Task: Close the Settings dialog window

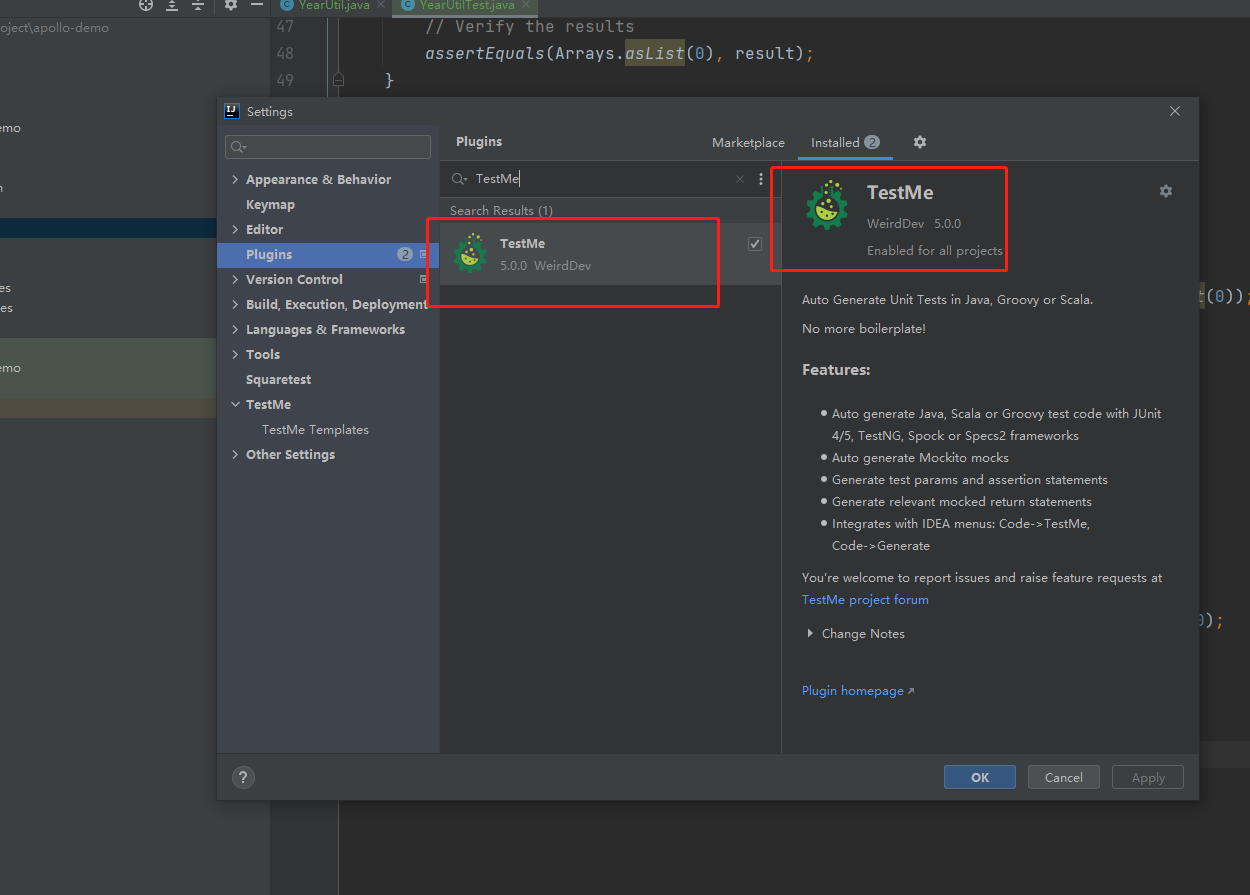Action: click(x=1175, y=111)
